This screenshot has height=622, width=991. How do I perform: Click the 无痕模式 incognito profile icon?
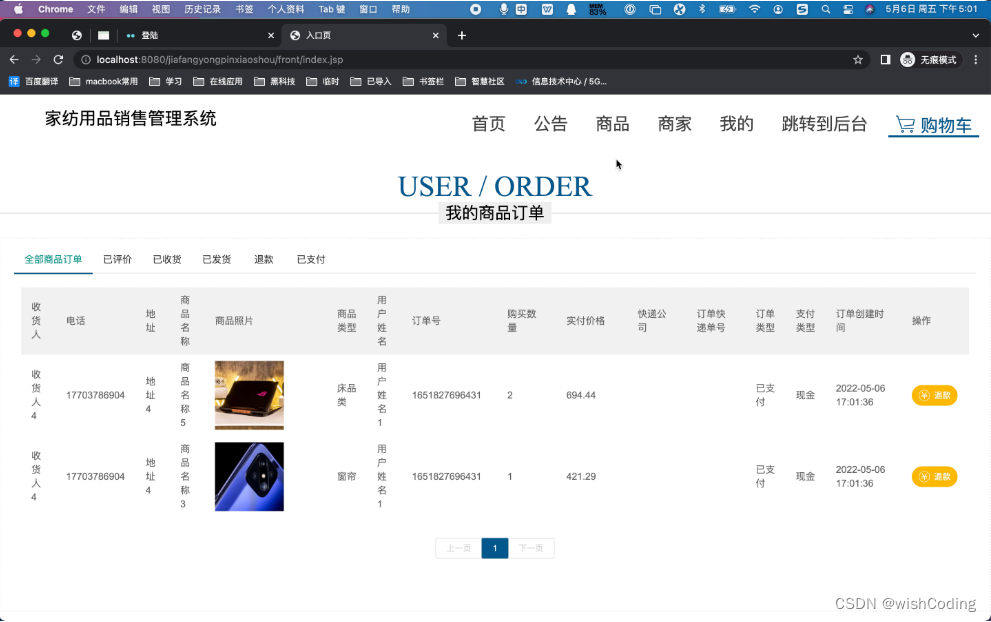pos(906,58)
